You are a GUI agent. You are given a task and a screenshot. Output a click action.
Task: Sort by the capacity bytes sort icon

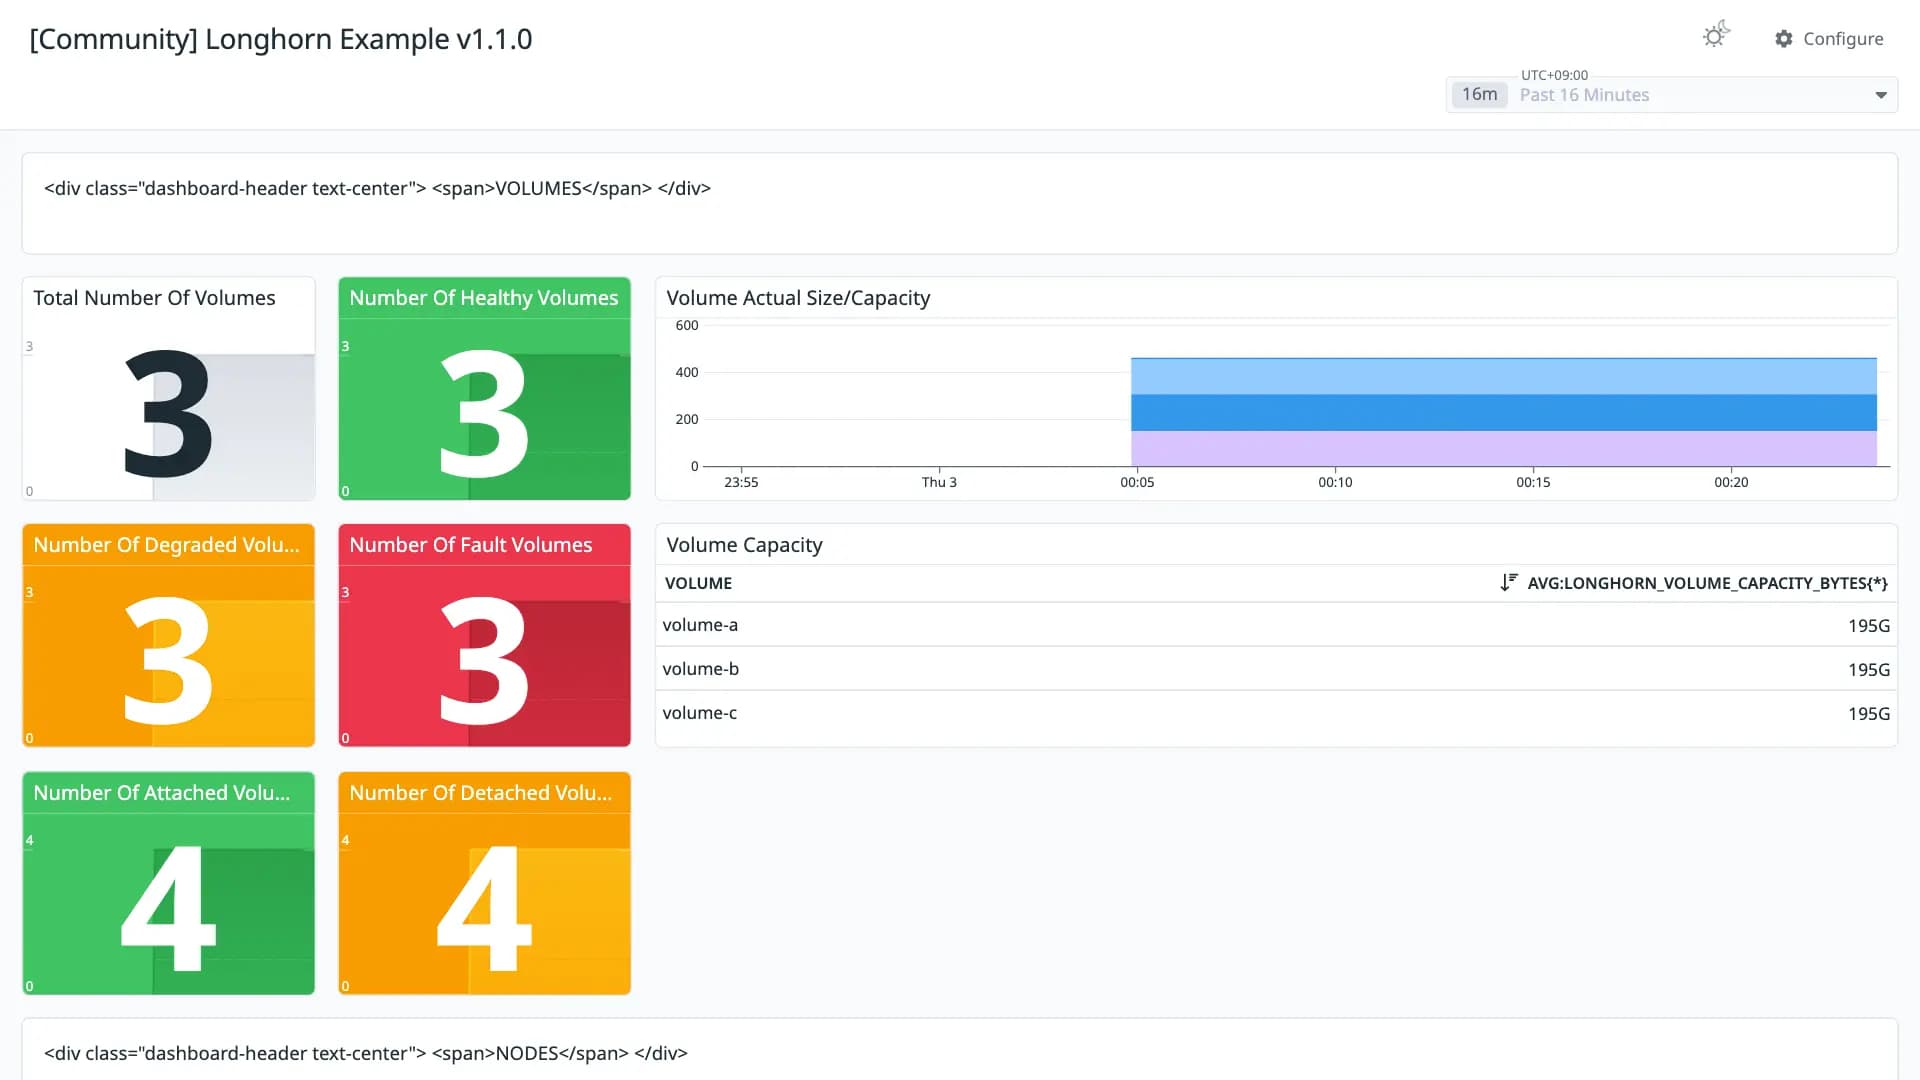coord(1509,583)
